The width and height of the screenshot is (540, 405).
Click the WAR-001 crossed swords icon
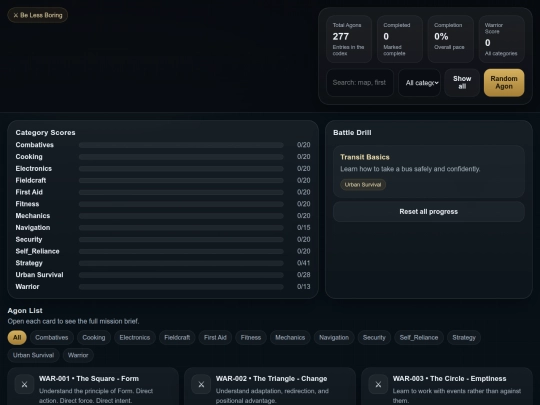(24, 384)
